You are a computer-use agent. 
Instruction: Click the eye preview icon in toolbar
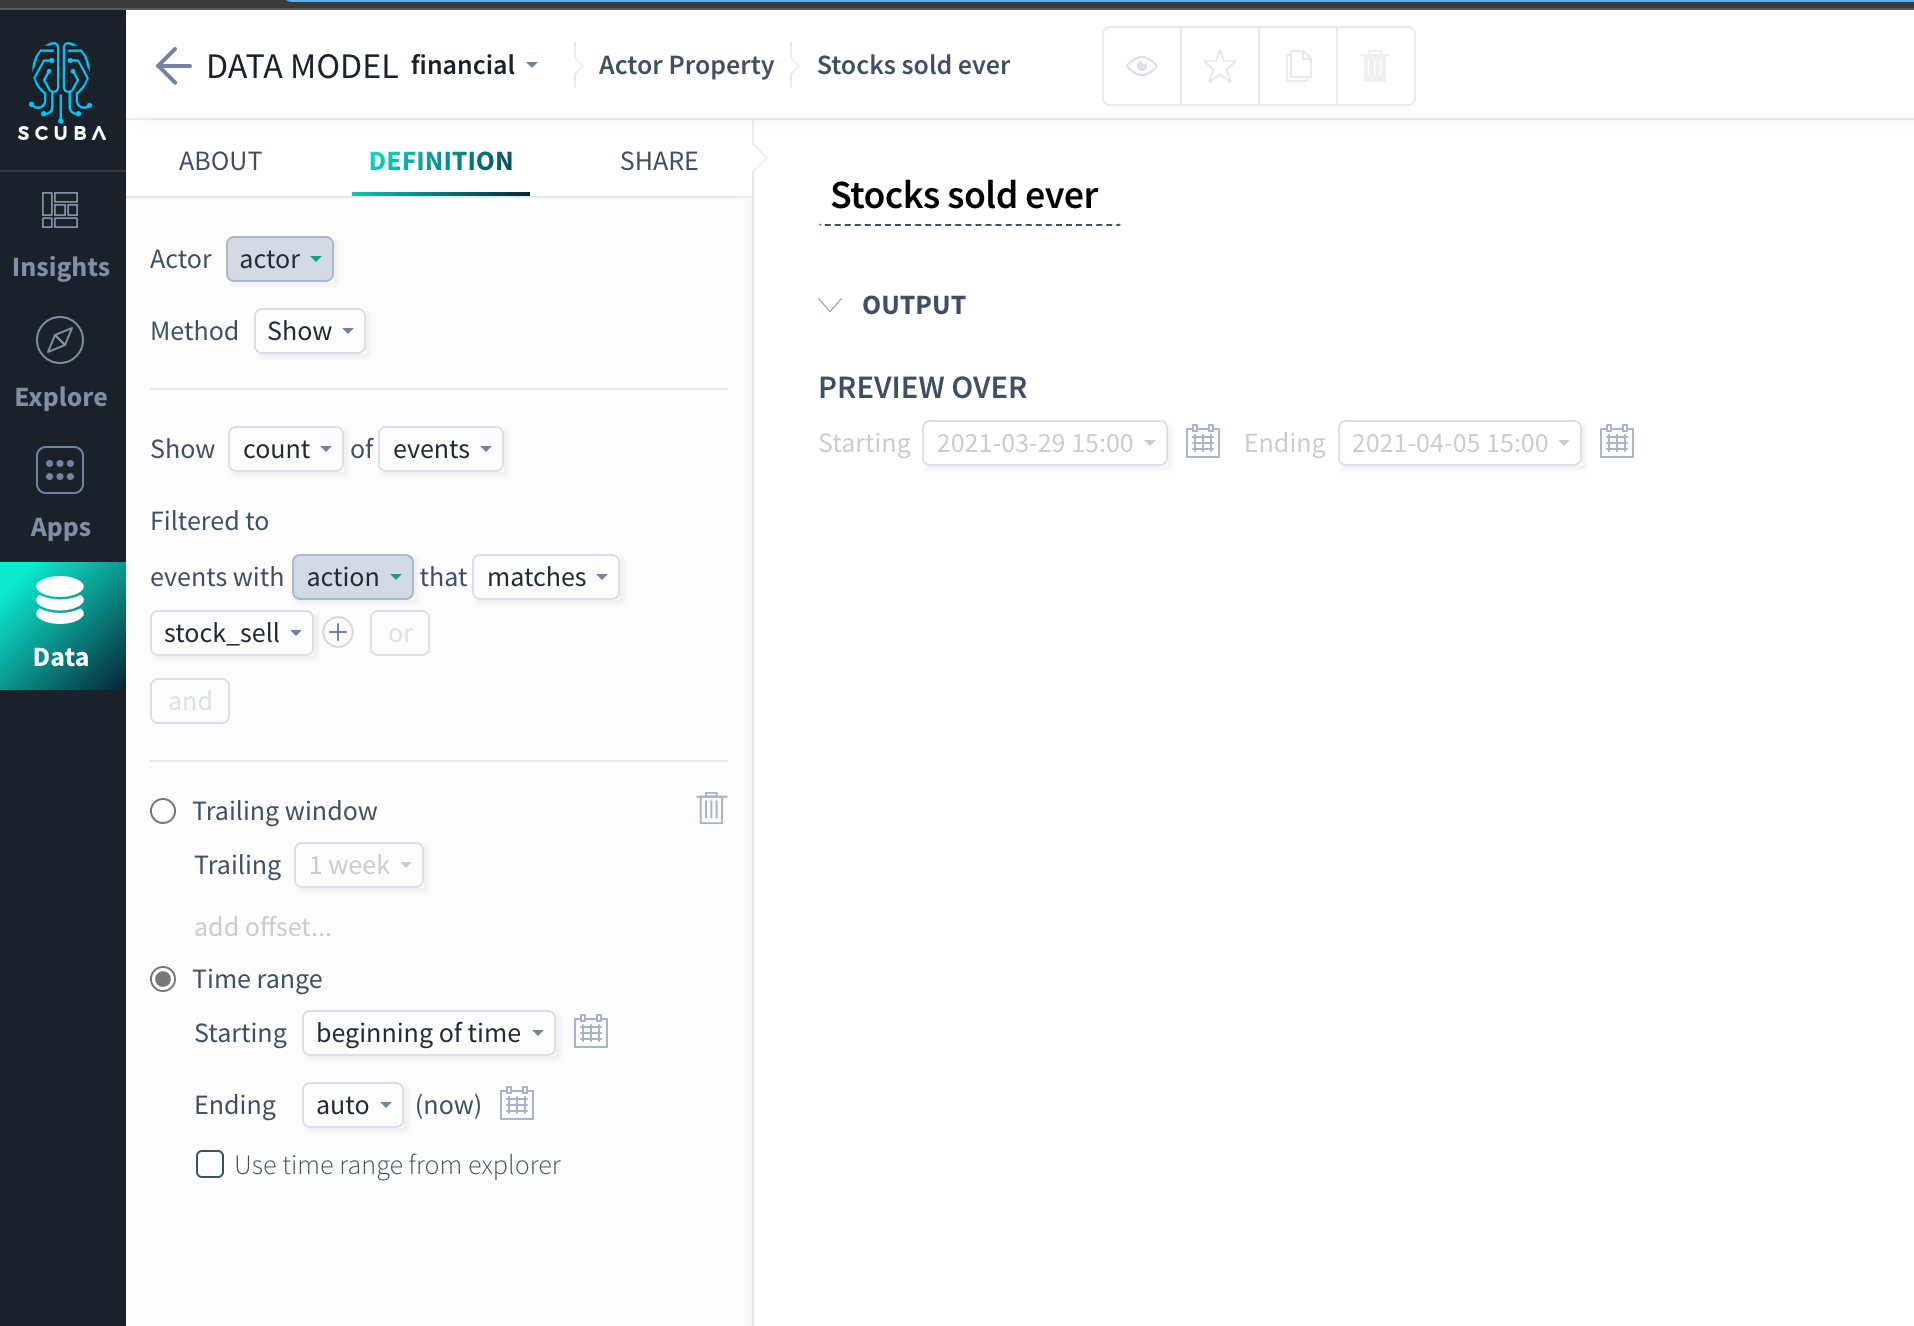[1142, 66]
